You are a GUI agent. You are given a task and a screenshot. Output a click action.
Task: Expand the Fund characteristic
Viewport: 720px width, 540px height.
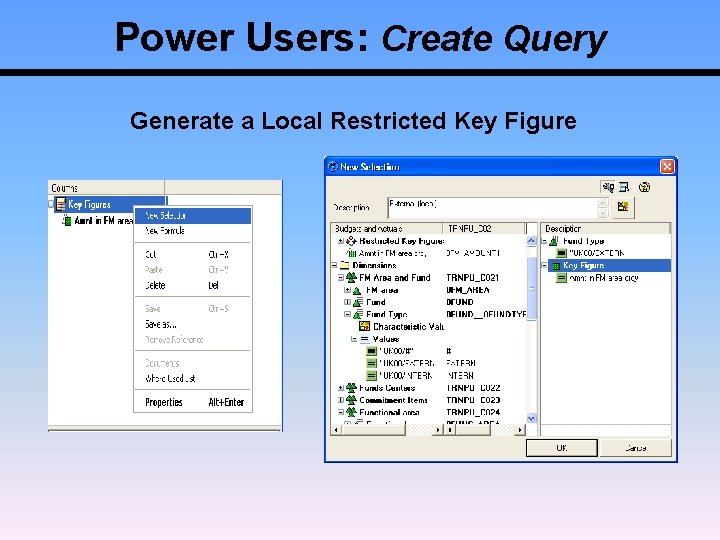coord(348,302)
